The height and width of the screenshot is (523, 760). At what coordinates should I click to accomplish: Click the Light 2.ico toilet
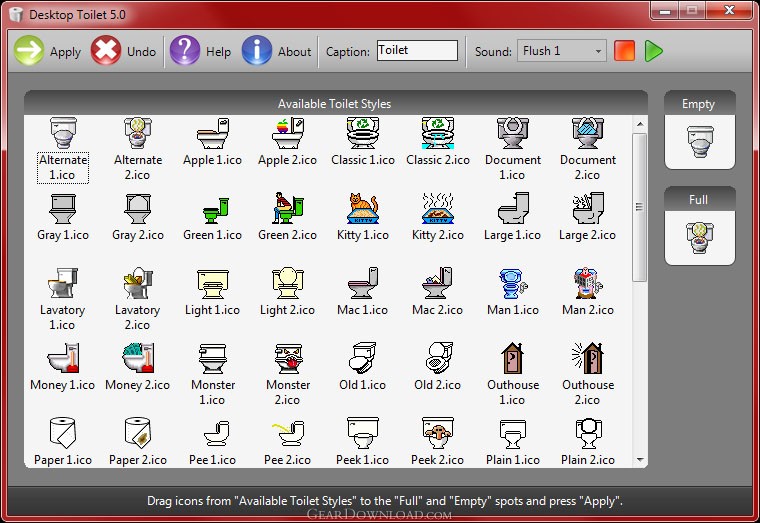pyautogui.click(x=287, y=283)
